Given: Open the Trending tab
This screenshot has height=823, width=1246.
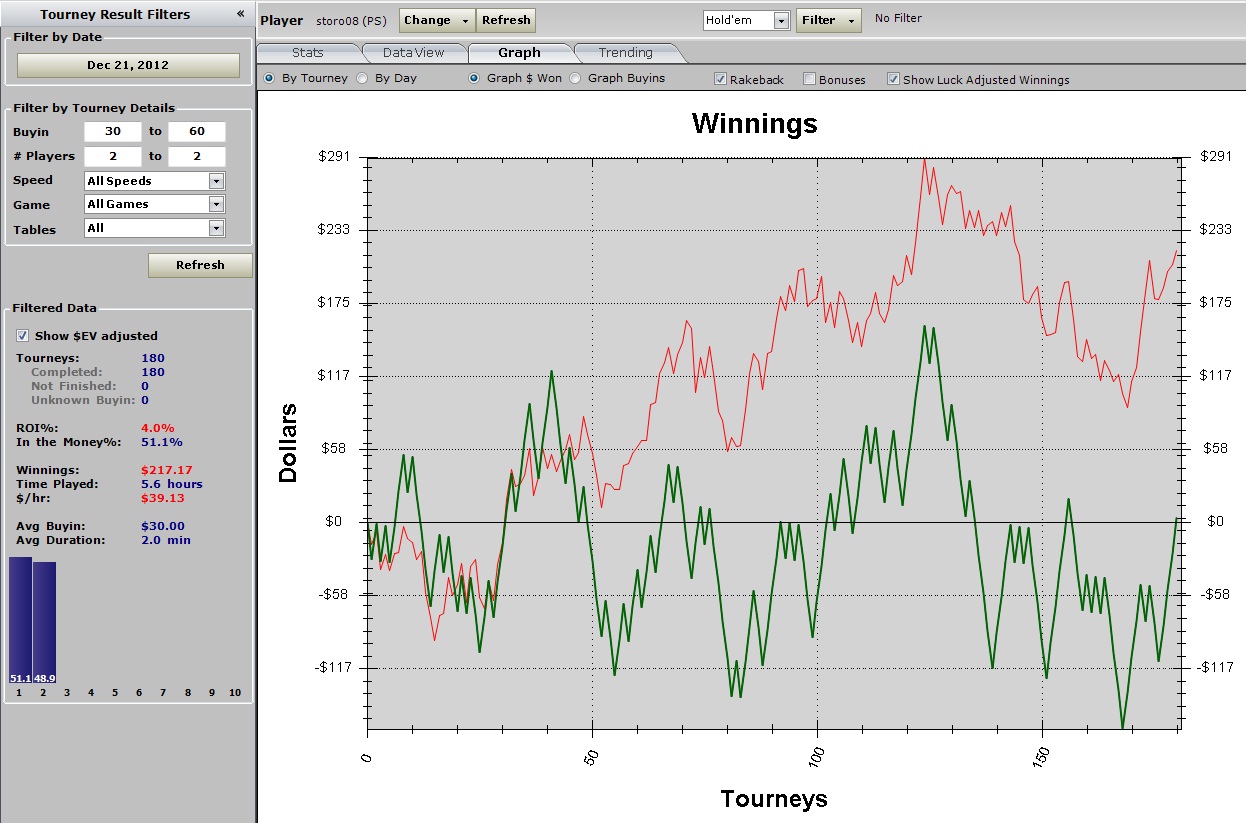Looking at the screenshot, I should click(x=625, y=53).
